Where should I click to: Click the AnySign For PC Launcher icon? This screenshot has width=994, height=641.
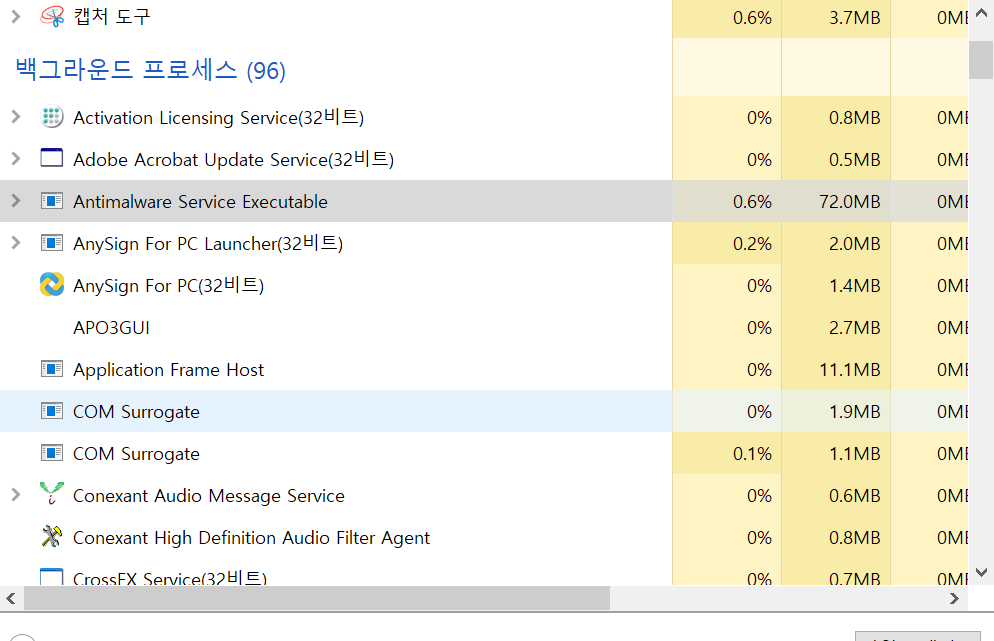pos(52,243)
